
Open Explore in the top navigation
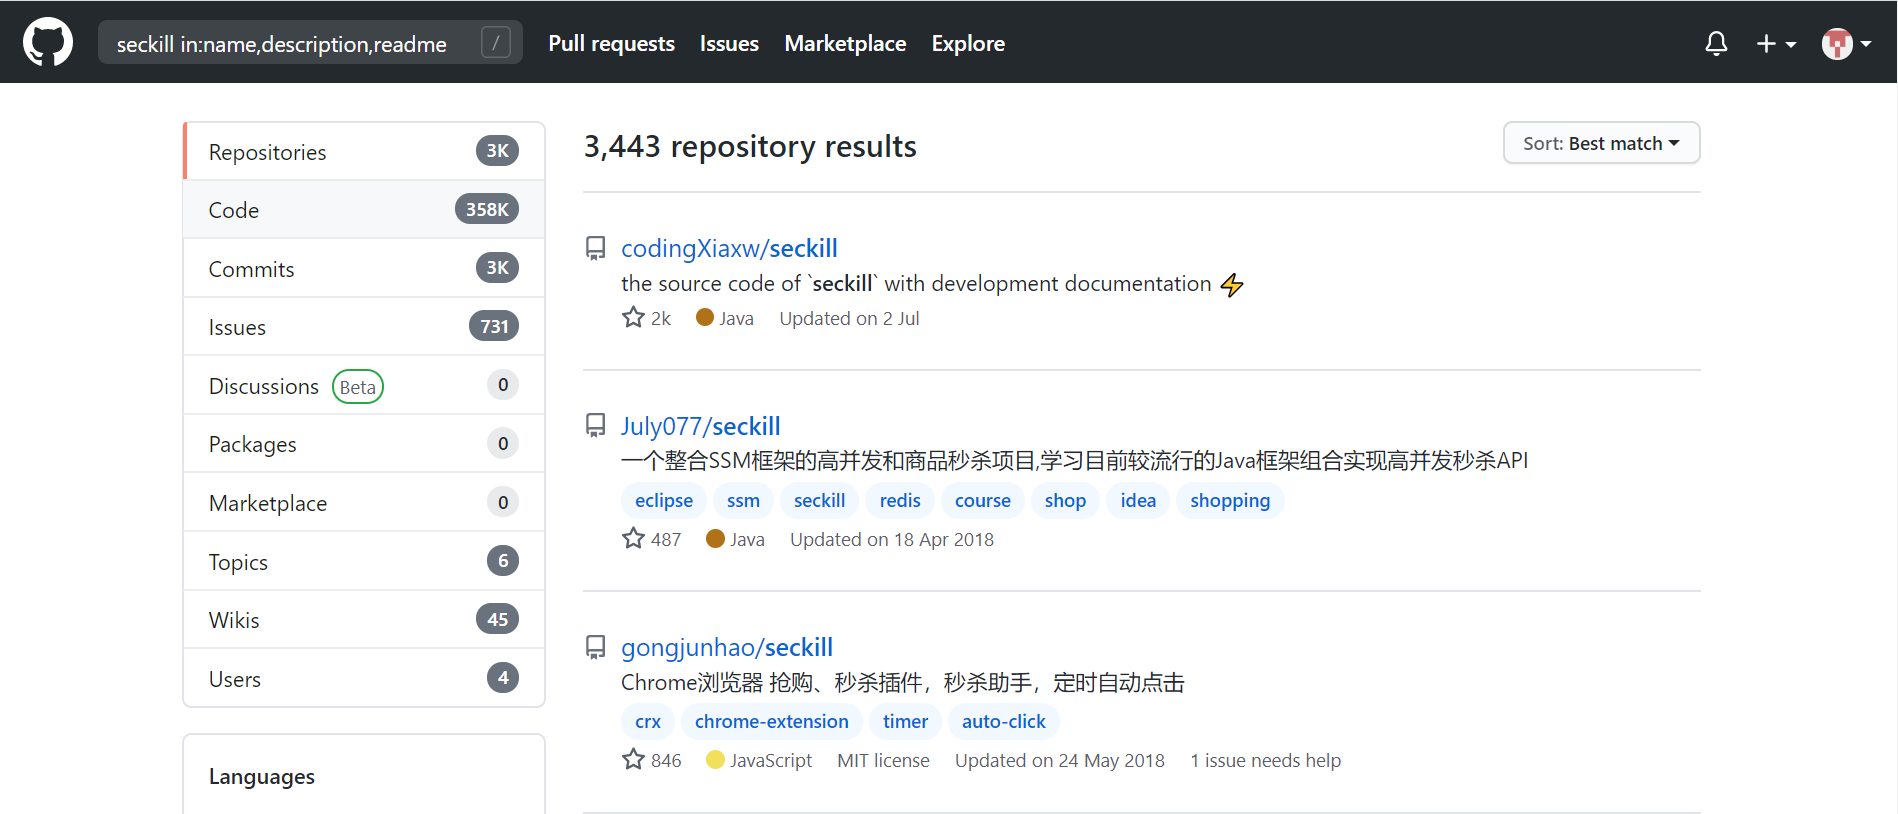point(968,43)
